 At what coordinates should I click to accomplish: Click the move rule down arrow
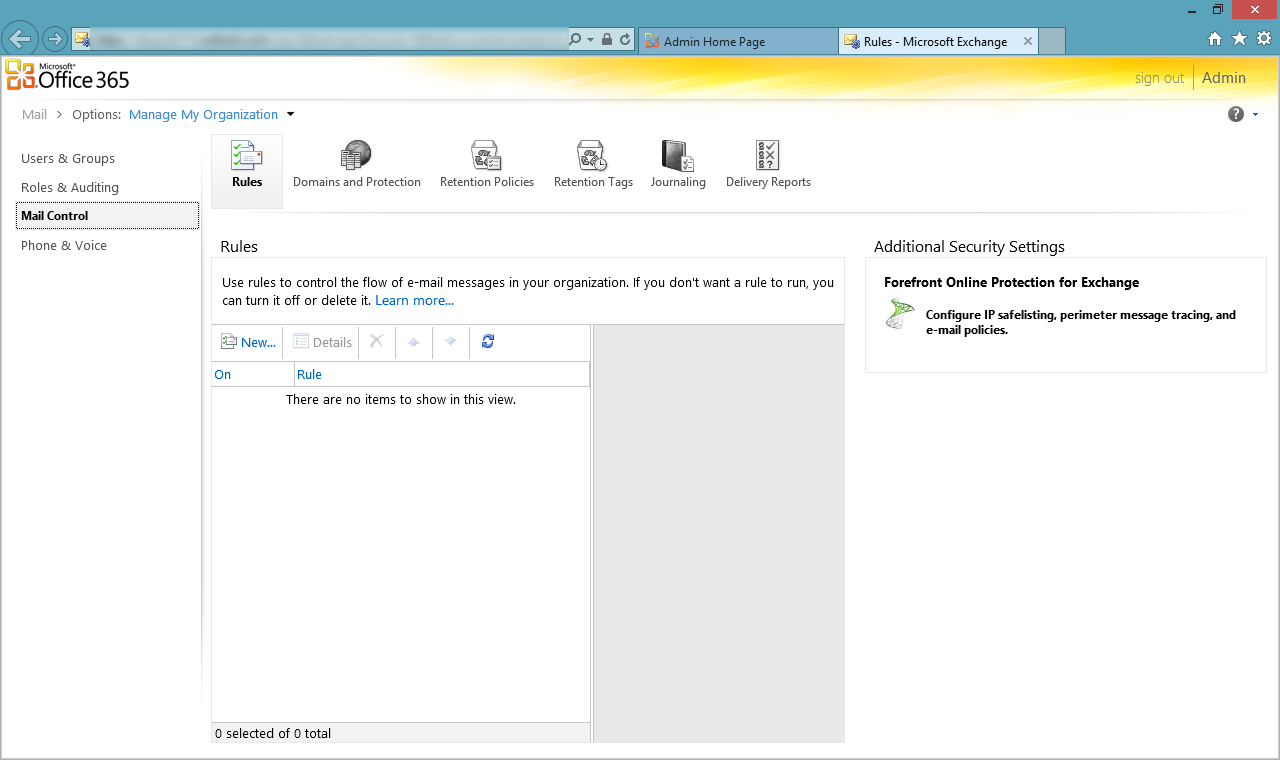click(451, 342)
